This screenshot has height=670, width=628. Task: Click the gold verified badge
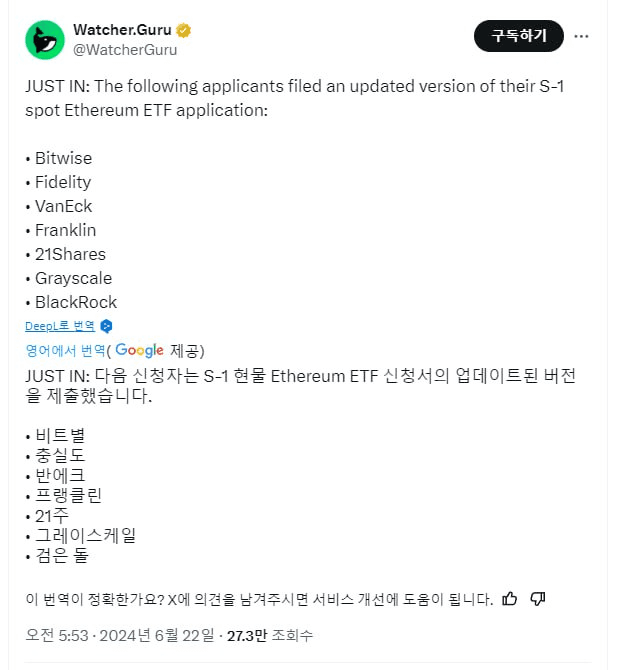(183, 30)
